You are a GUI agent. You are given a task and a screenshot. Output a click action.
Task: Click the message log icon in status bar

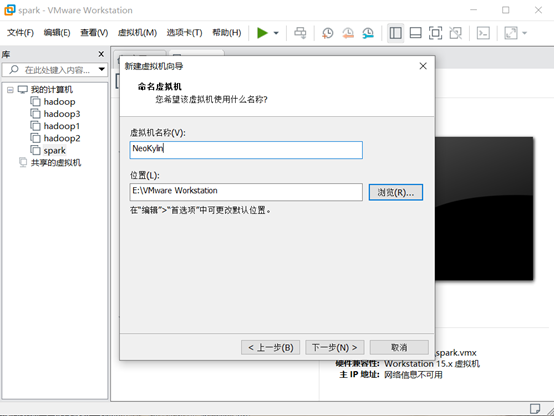[x=535, y=409]
